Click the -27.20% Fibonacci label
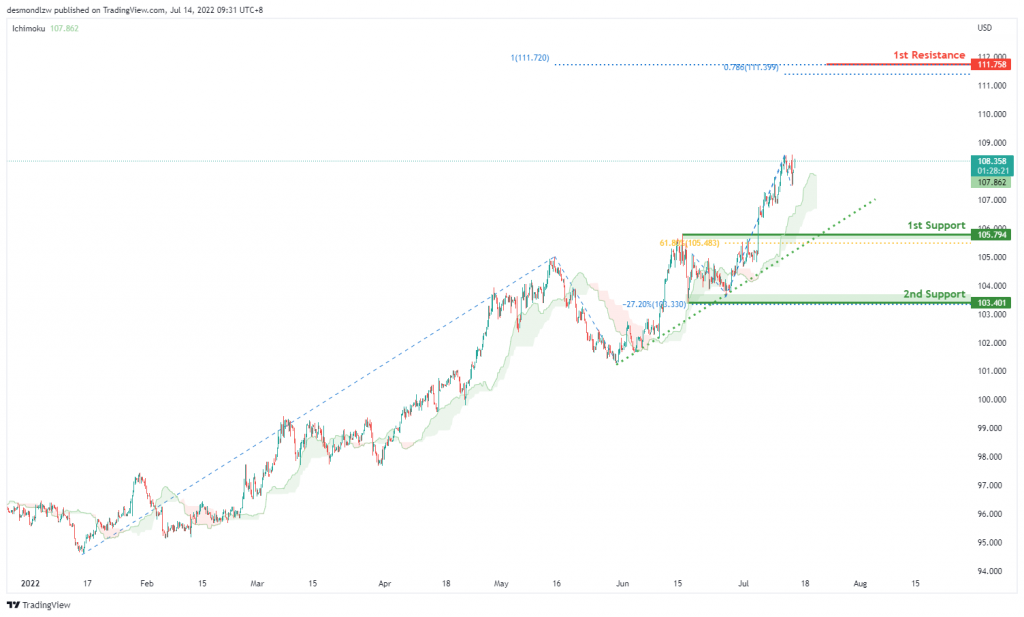The height and width of the screenshot is (617, 1024). pyautogui.click(x=654, y=304)
